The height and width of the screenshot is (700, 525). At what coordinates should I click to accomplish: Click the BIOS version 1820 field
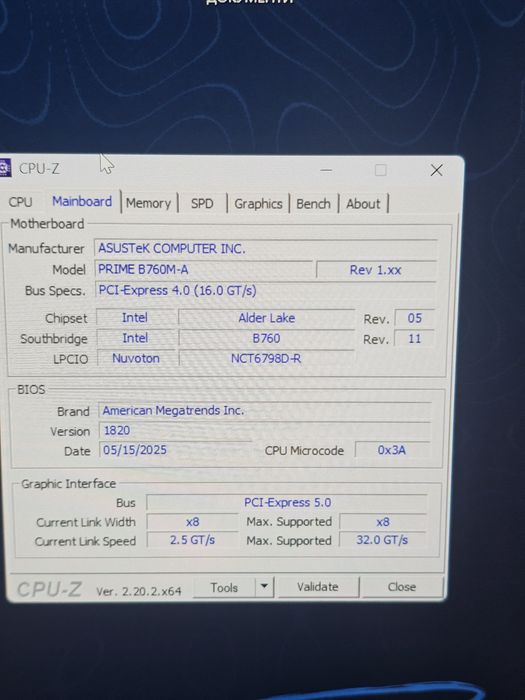click(x=265, y=430)
